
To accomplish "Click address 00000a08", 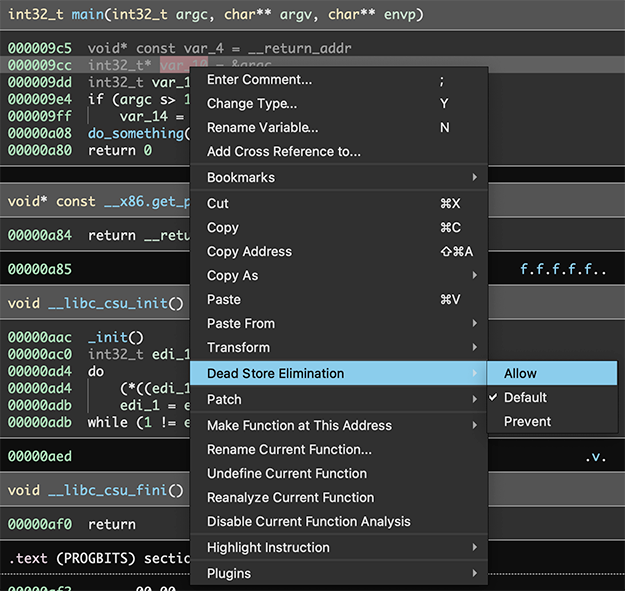I will tap(40, 133).
